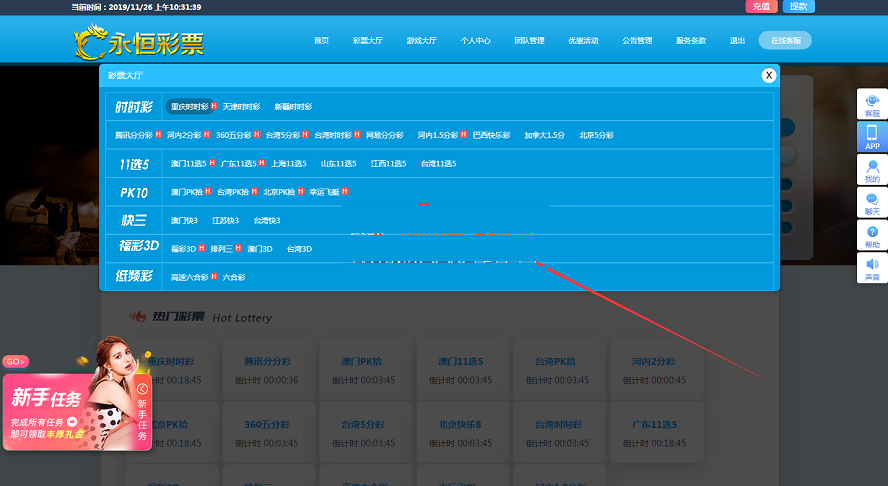Screen dimensions: 888x486
Task: Open 首页 in the top navigation
Action: 321,41
